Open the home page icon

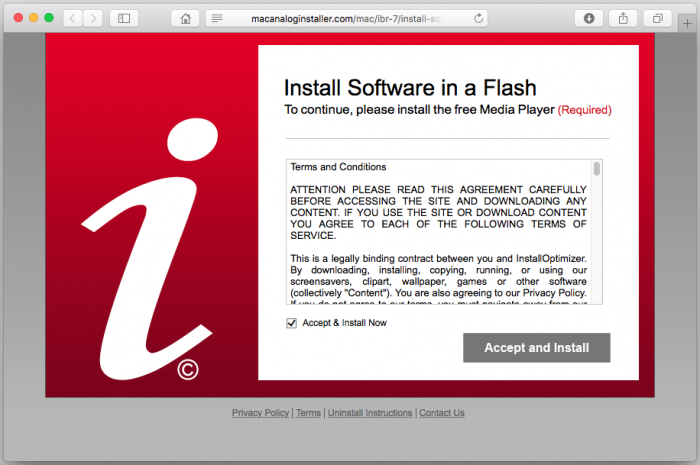185,18
